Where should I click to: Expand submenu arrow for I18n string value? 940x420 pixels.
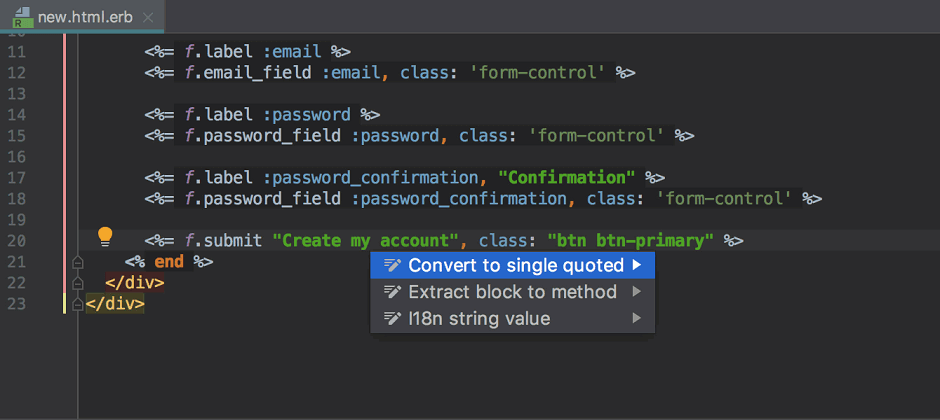[636, 319]
